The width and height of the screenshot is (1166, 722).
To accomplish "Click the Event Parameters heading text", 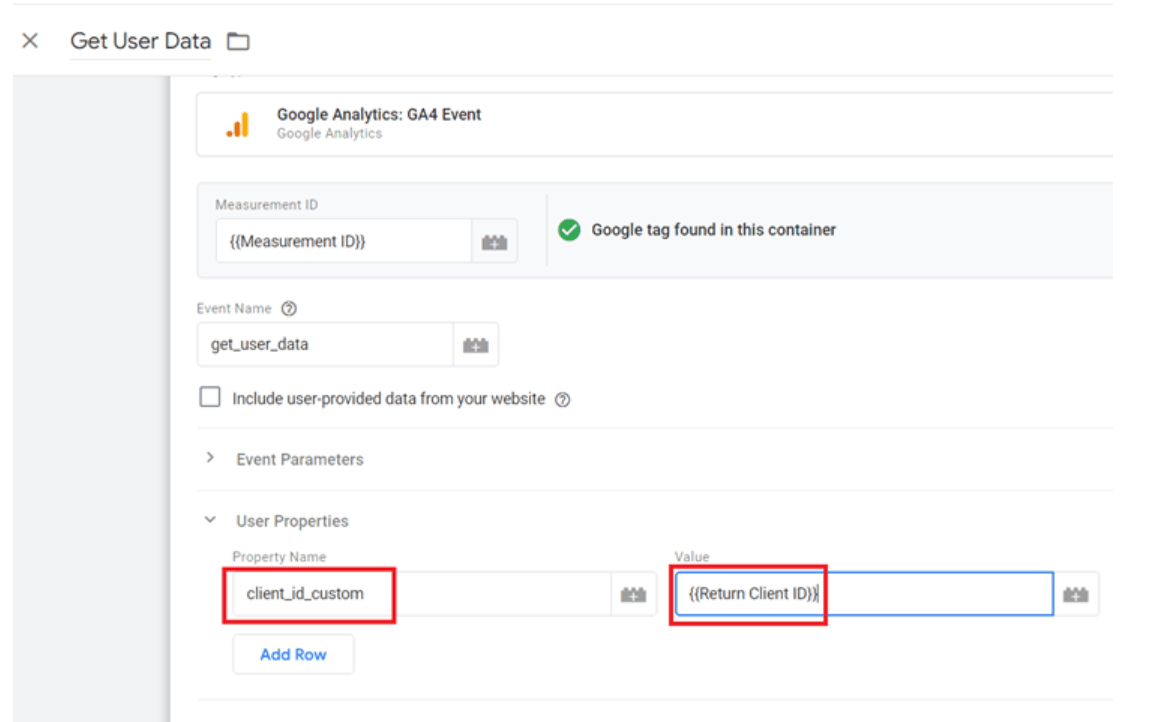I will click(300, 460).
